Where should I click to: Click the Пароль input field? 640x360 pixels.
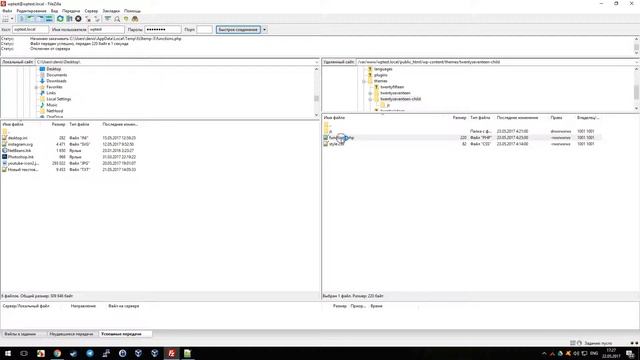click(x=163, y=29)
